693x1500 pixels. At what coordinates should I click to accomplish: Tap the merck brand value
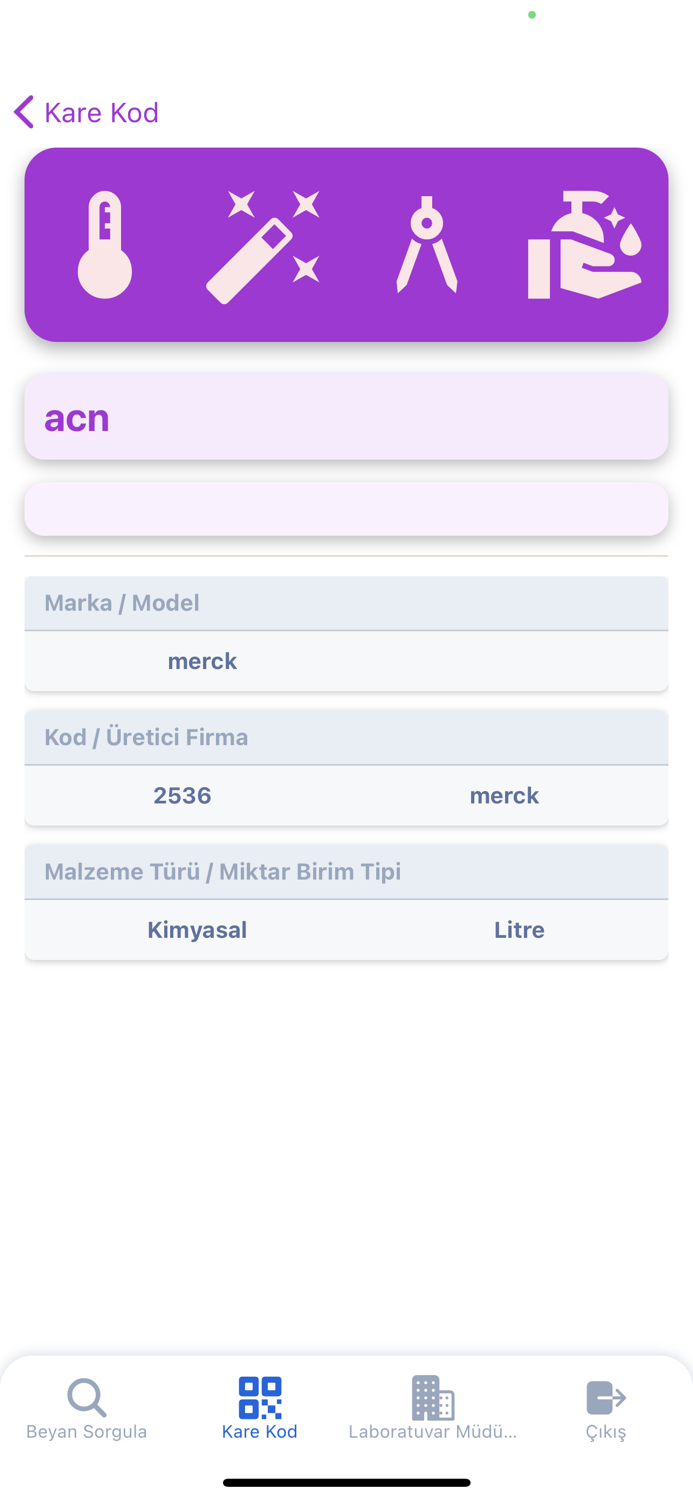click(202, 661)
